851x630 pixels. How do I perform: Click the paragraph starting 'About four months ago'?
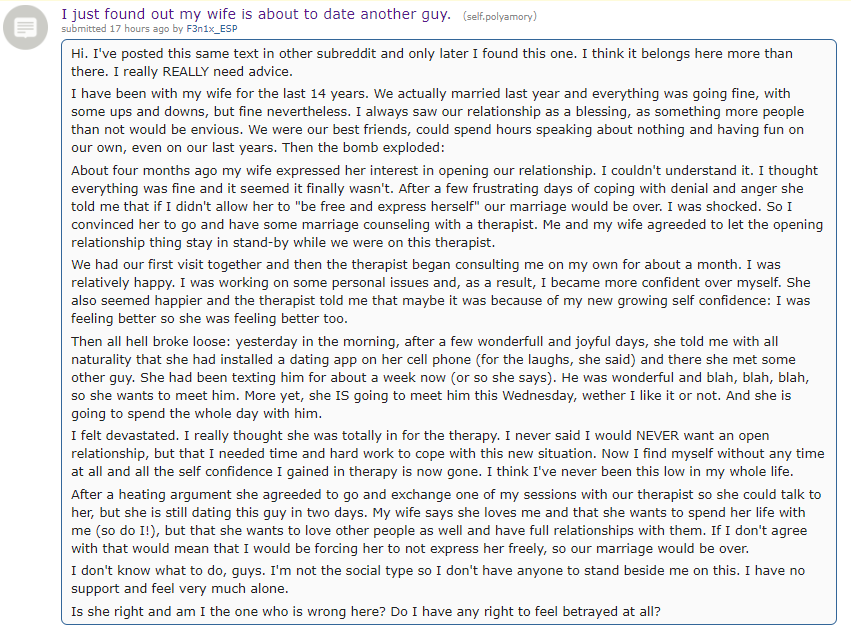click(447, 206)
